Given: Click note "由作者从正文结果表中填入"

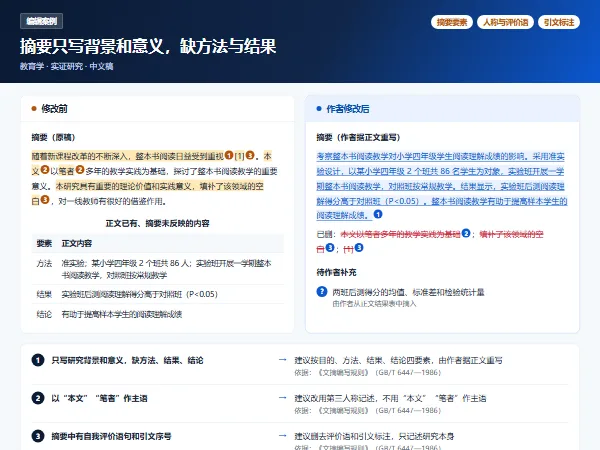Looking at the screenshot, I should pyautogui.click(x=374, y=304).
